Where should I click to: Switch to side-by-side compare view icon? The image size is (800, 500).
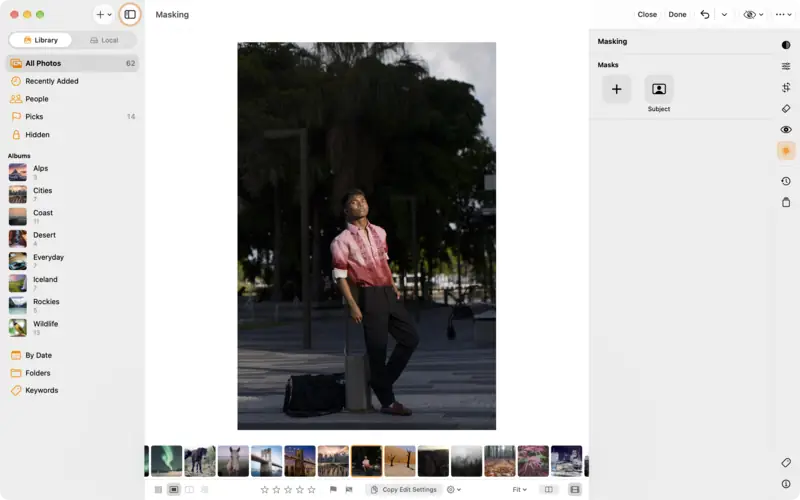[x=189, y=489]
